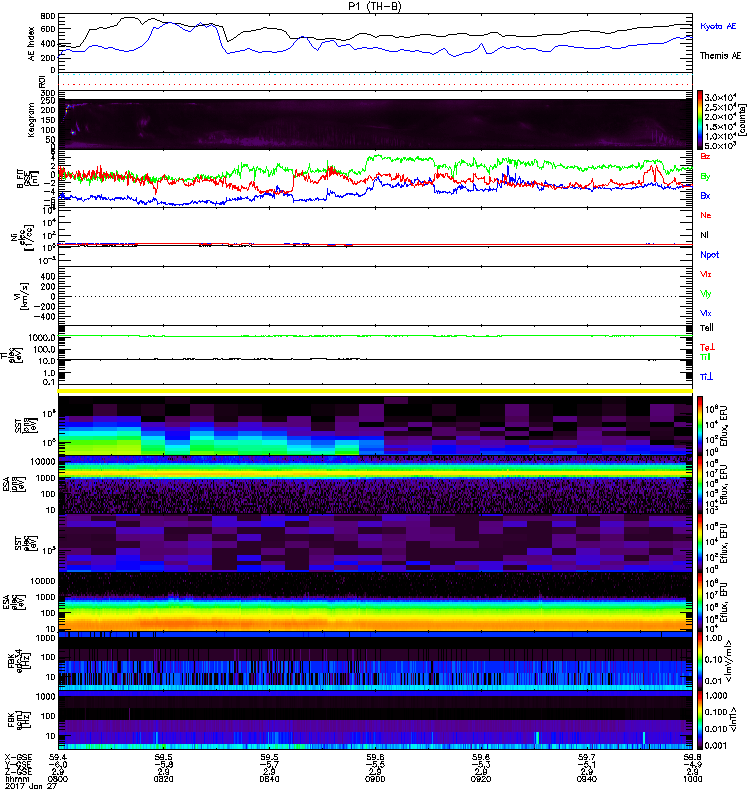Click the '0940' time tick label

[586, 779]
